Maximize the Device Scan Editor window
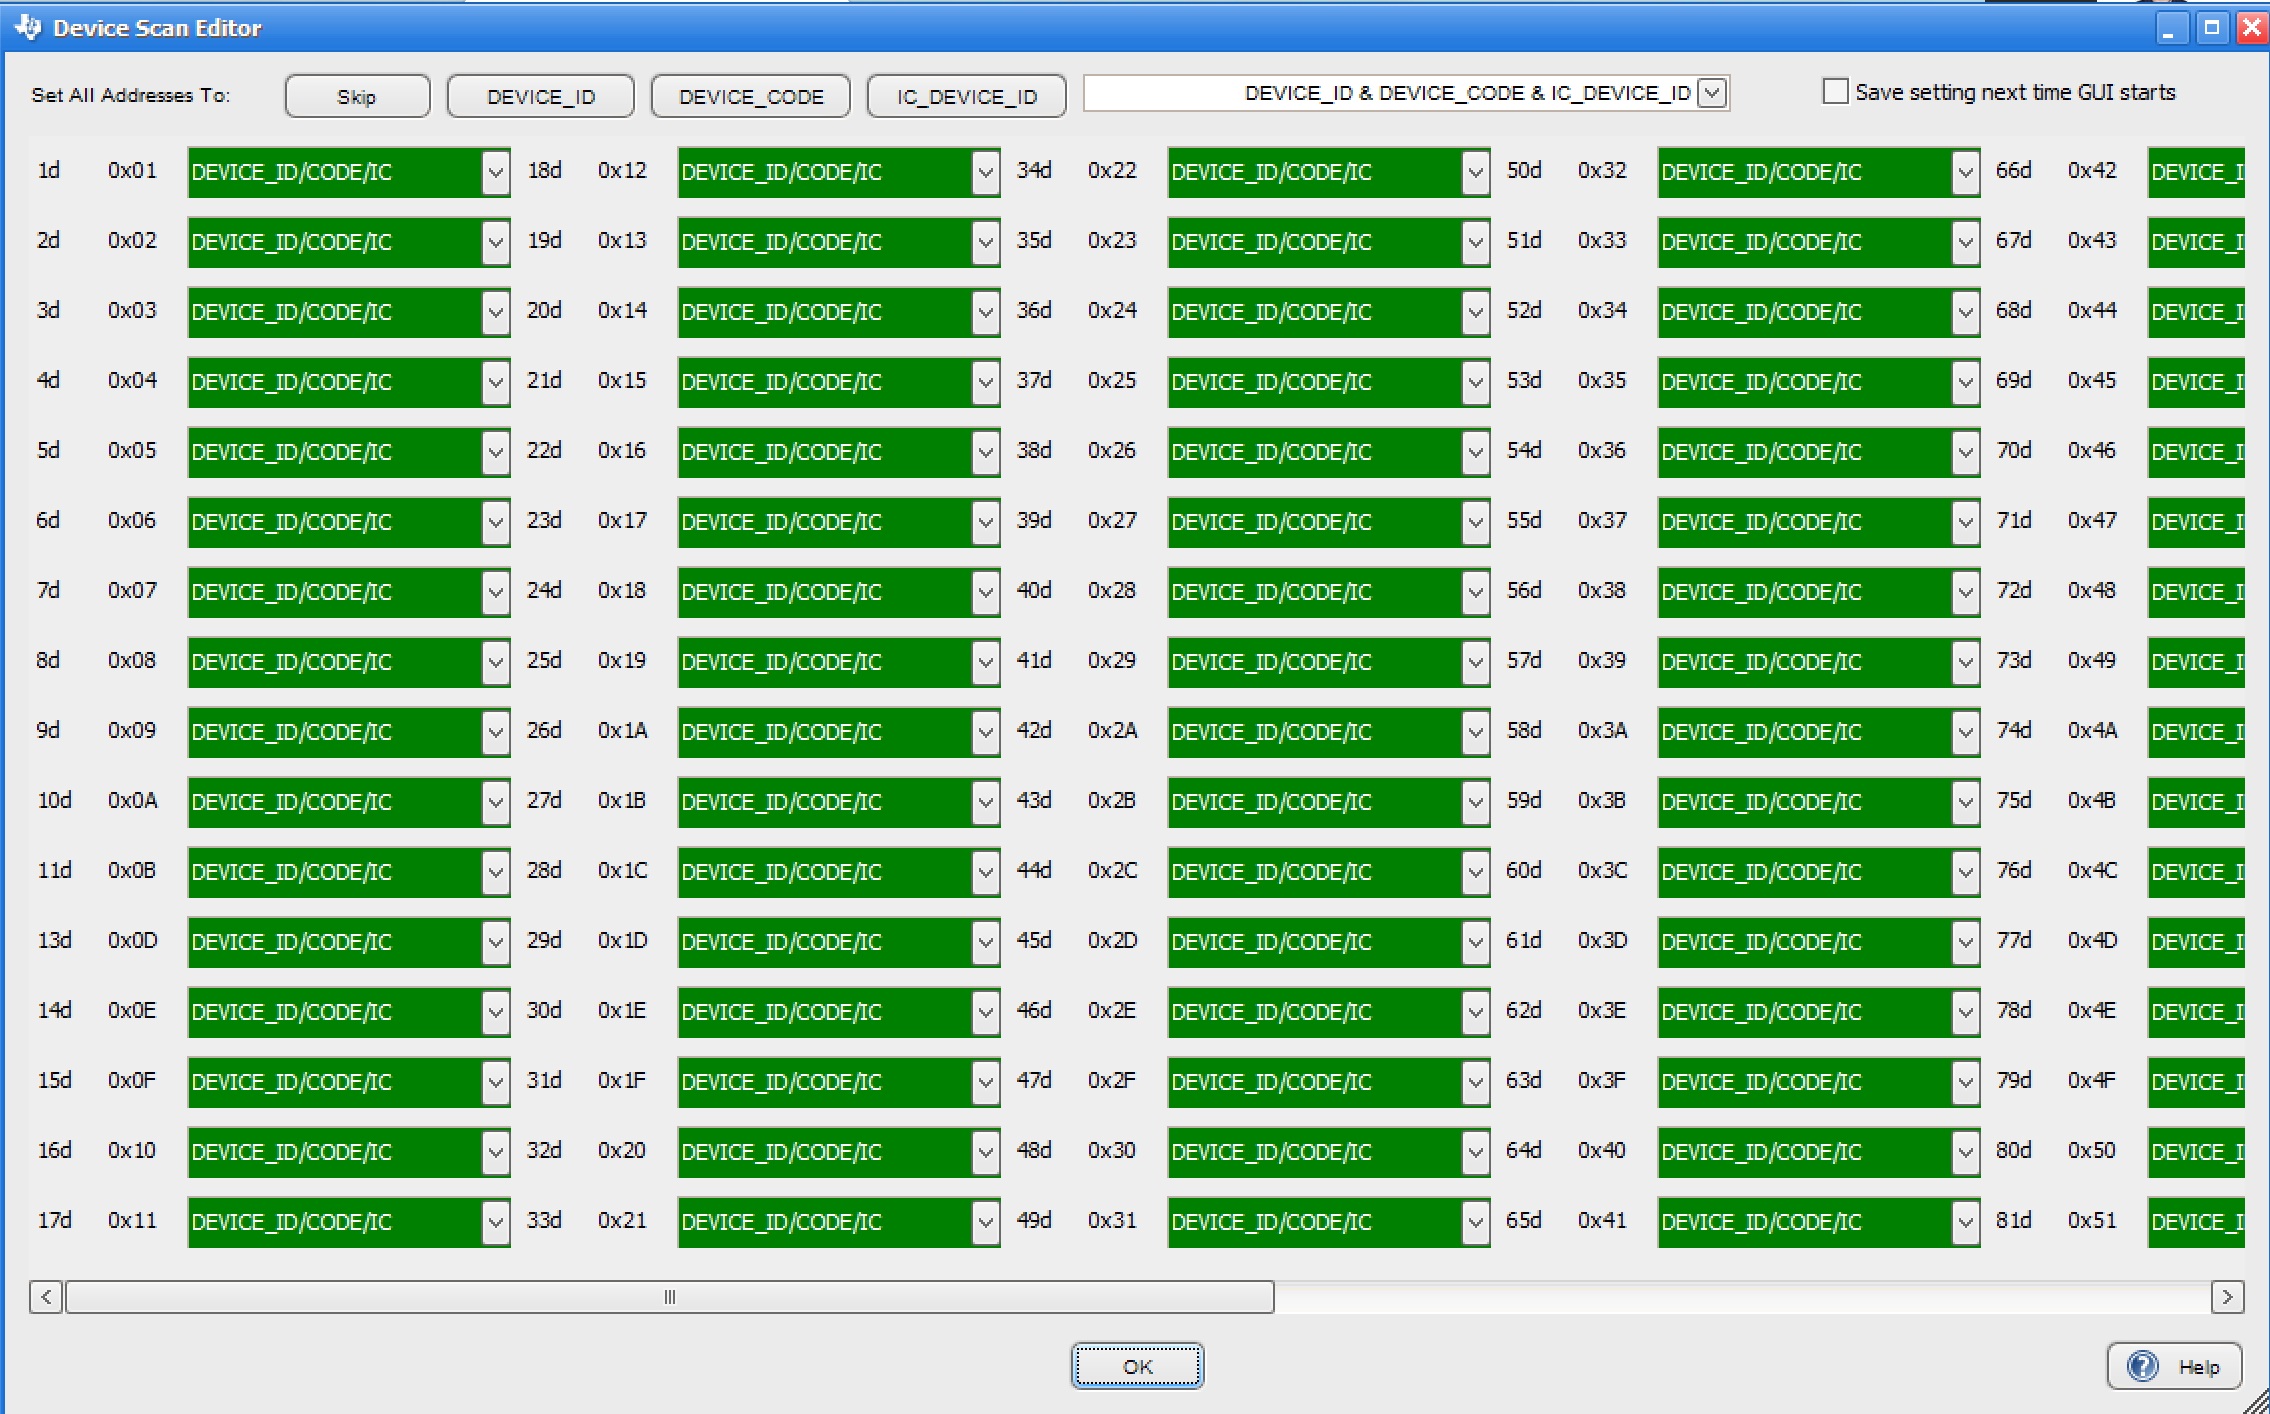Screen dimensions: 2270x1414 coord(2212,28)
